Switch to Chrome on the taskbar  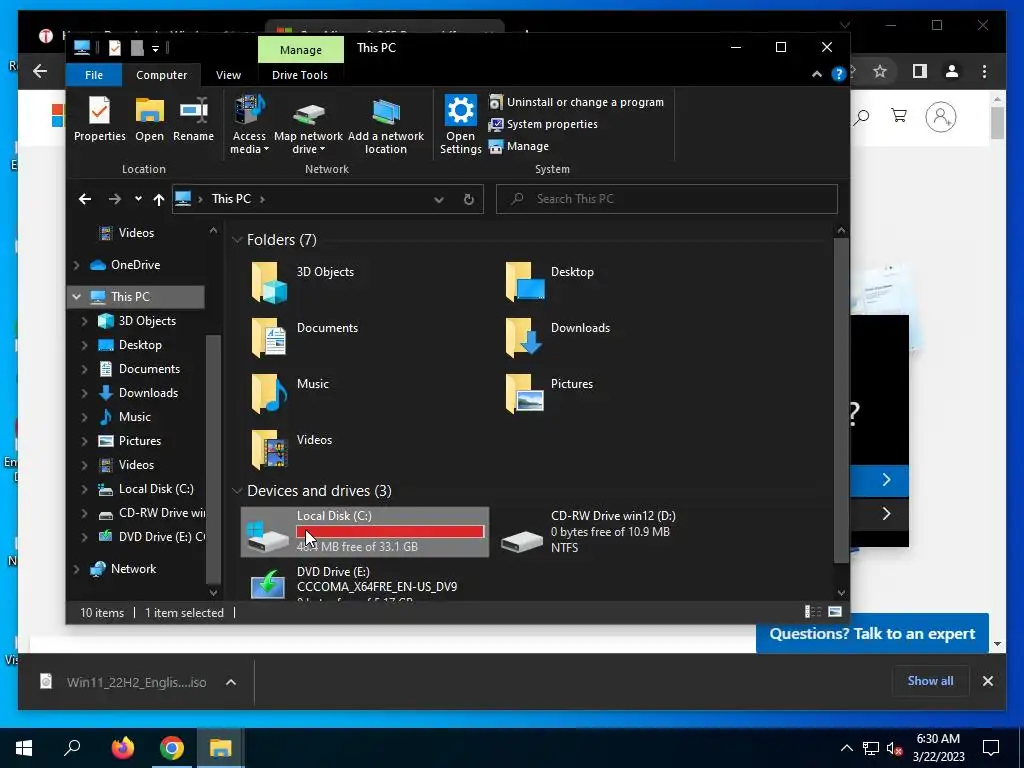point(172,748)
